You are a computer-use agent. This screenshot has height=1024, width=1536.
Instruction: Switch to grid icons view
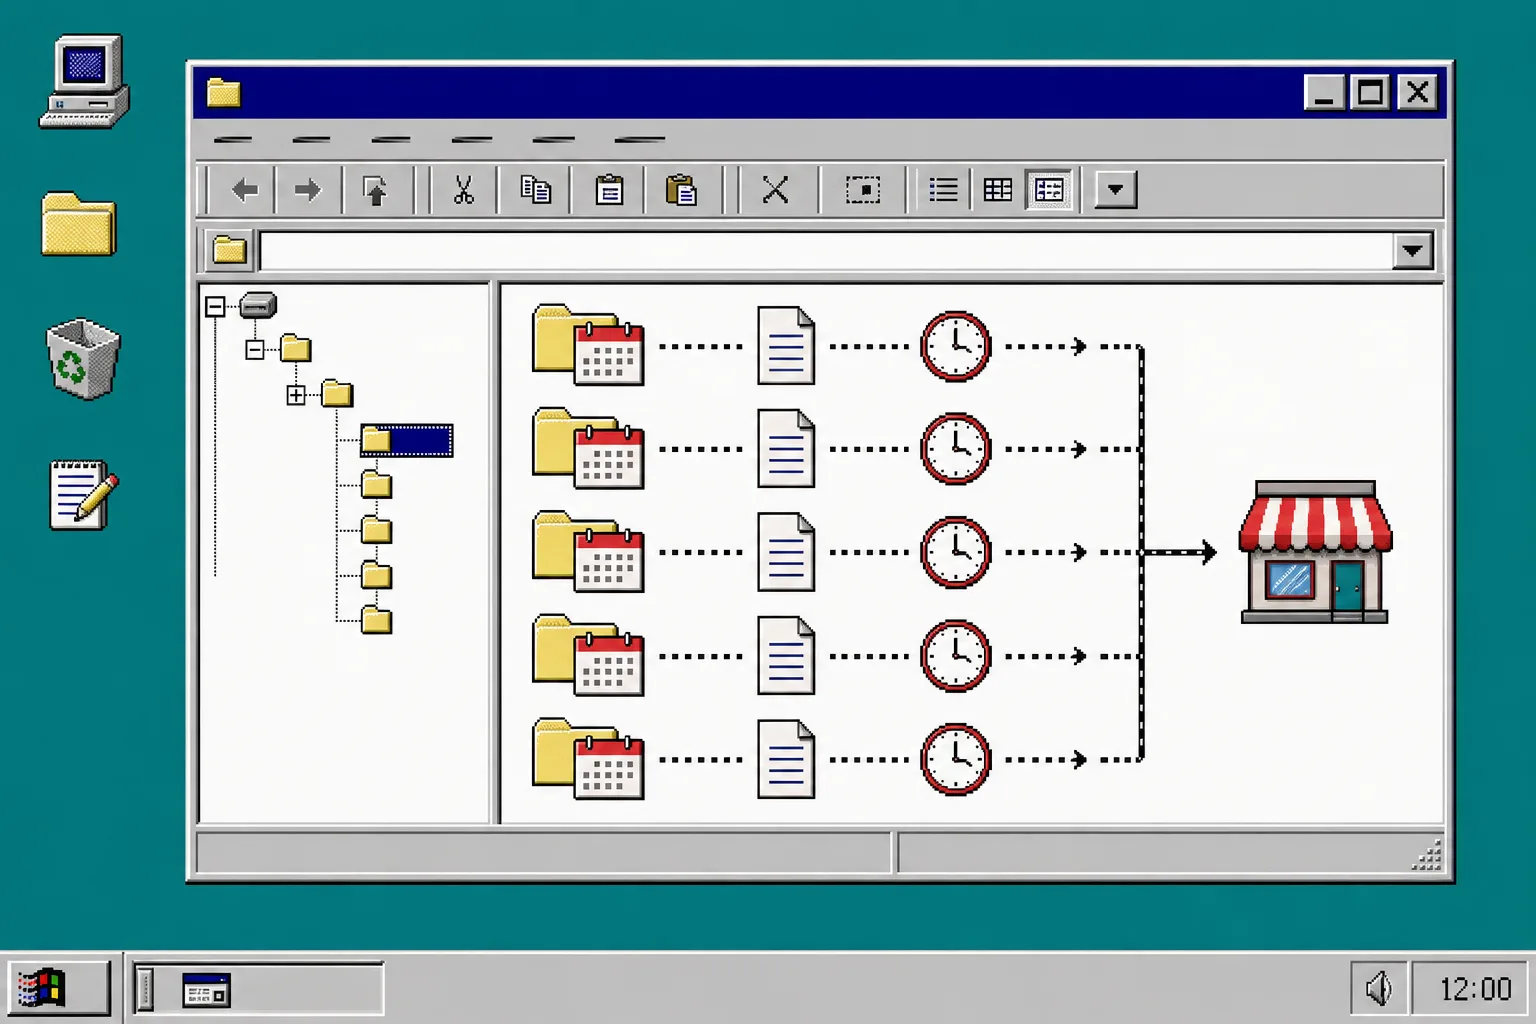(998, 190)
